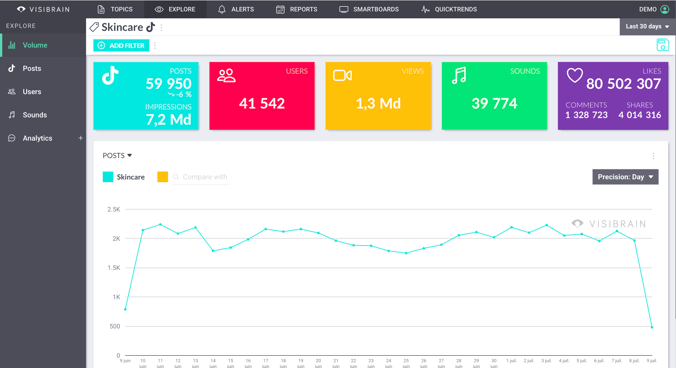Click the people icon in Users card
This screenshot has height=368, width=676.
[x=226, y=75]
